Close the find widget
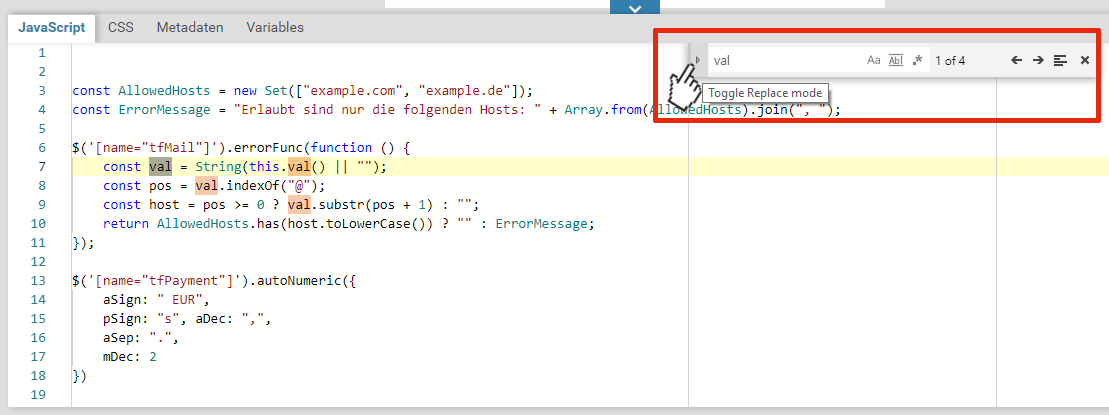1109x415 pixels. coord(1085,61)
